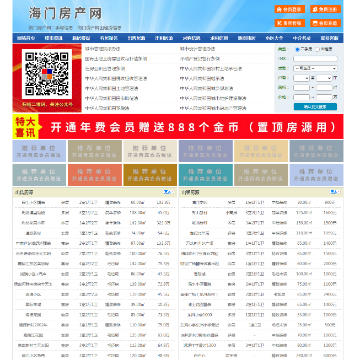Open the coral-red 推荐单位 tile

[95, 175]
